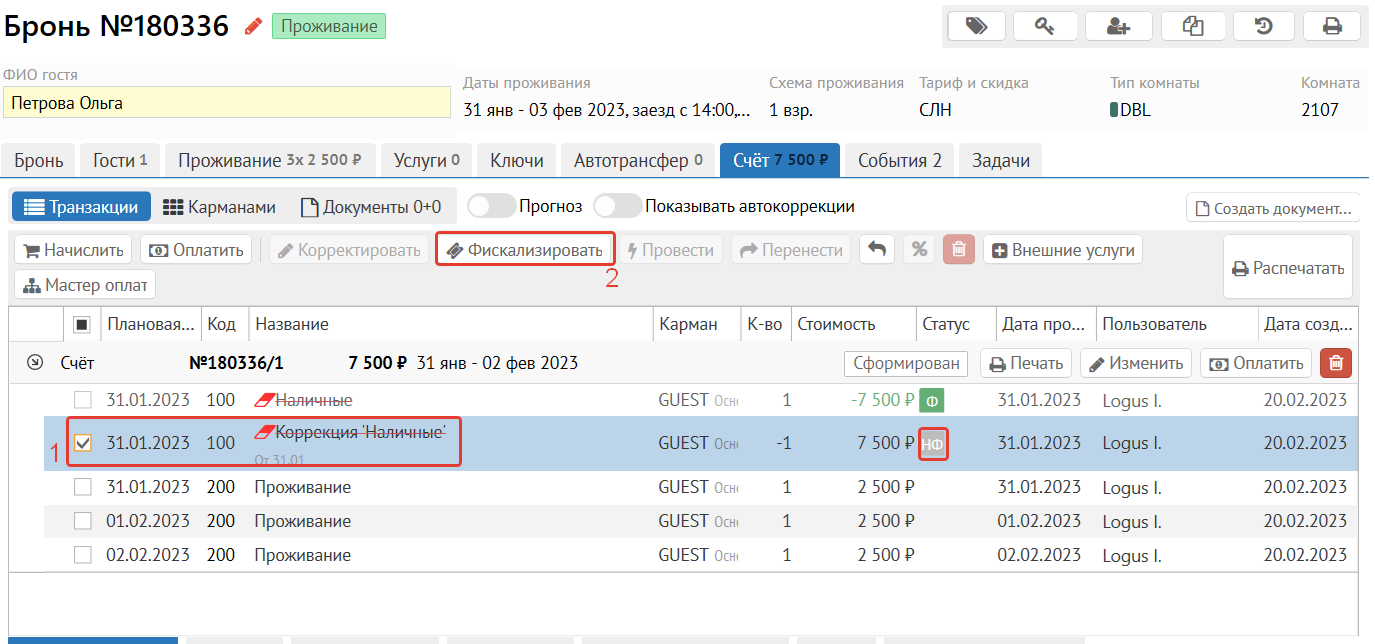This screenshot has width=1375, height=644.
Task: Click the pencil icon next to booking number
Action: pyautogui.click(x=254, y=26)
